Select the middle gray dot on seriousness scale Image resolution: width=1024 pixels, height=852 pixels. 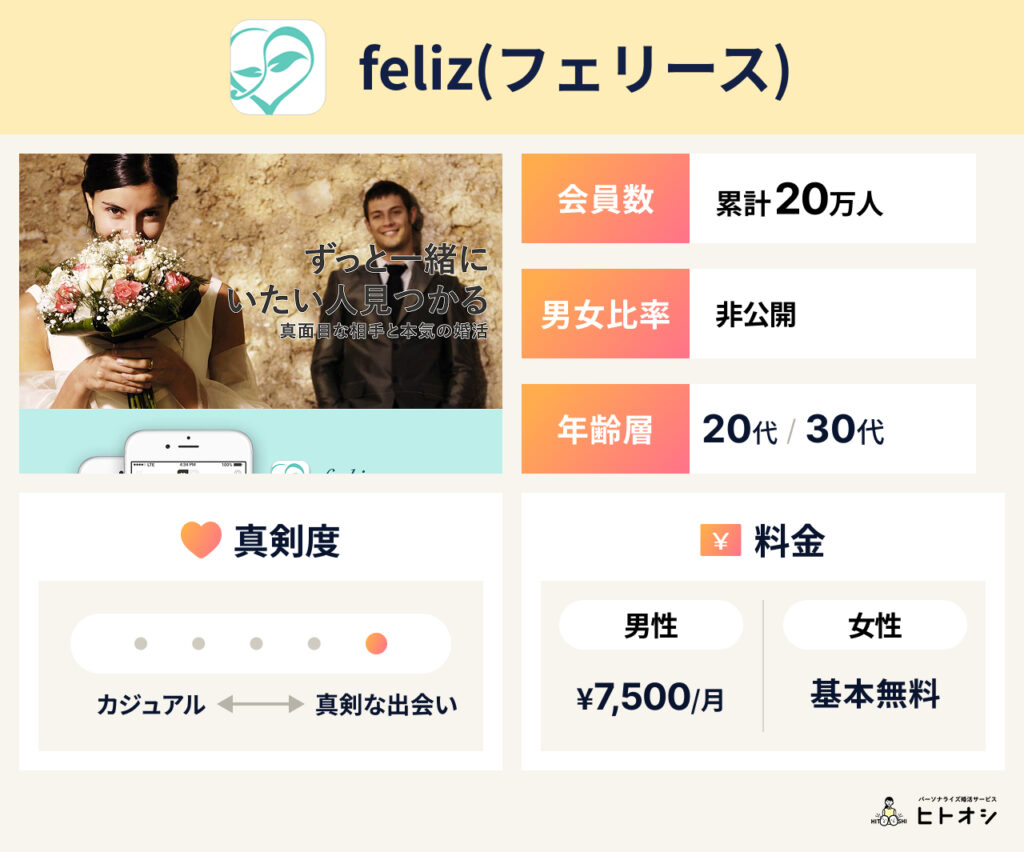coord(256,644)
